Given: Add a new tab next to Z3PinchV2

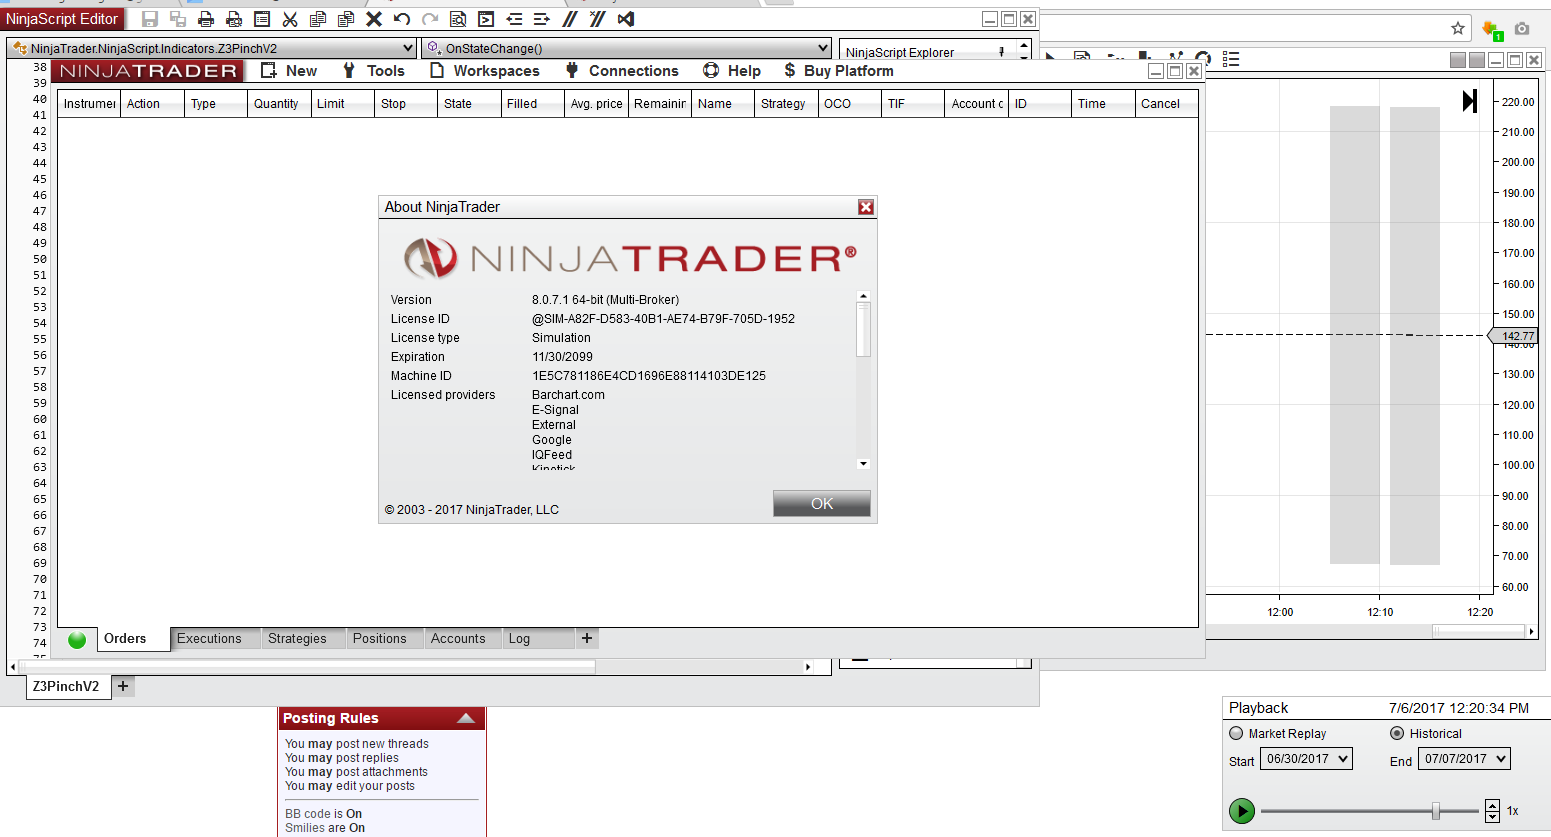Looking at the screenshot, I should [x=123, y=686].
